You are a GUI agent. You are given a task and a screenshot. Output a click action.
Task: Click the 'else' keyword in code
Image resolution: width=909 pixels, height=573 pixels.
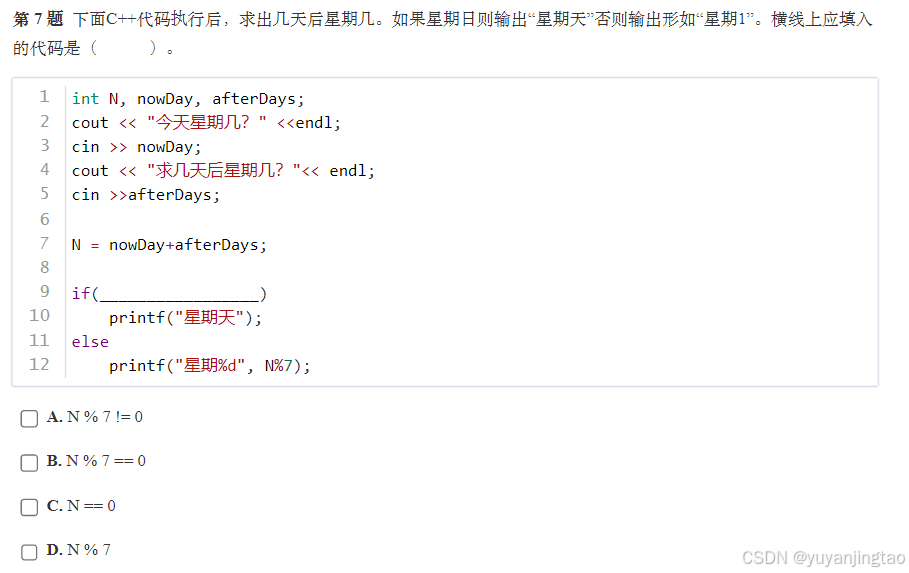coord(90,342)
